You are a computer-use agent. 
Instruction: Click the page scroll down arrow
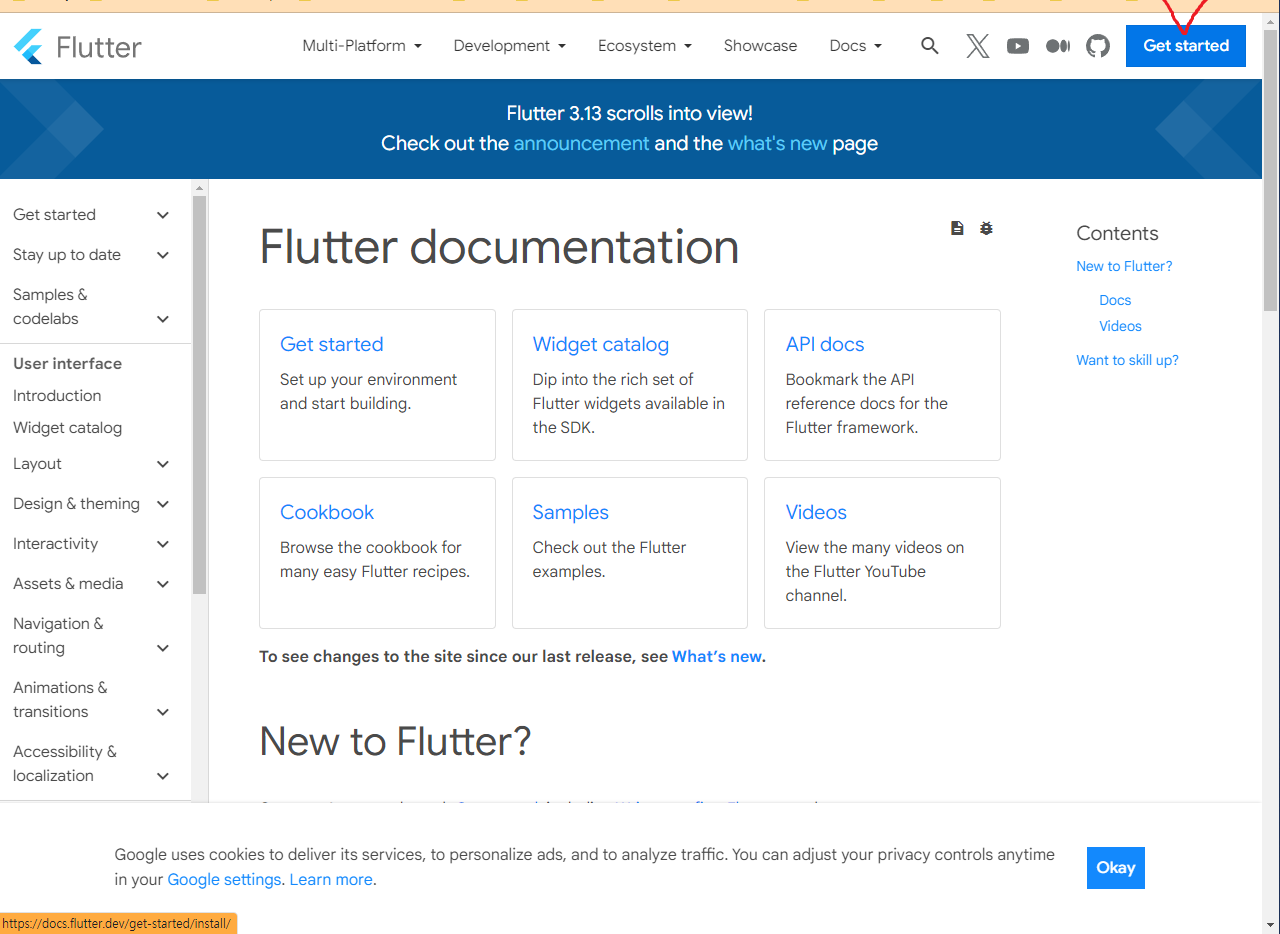(x=1271, y=925)
